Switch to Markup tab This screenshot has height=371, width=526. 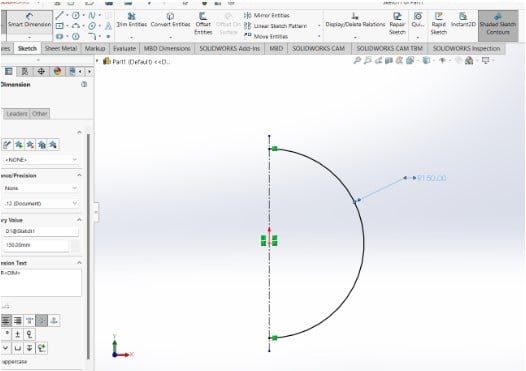[95, 49]
